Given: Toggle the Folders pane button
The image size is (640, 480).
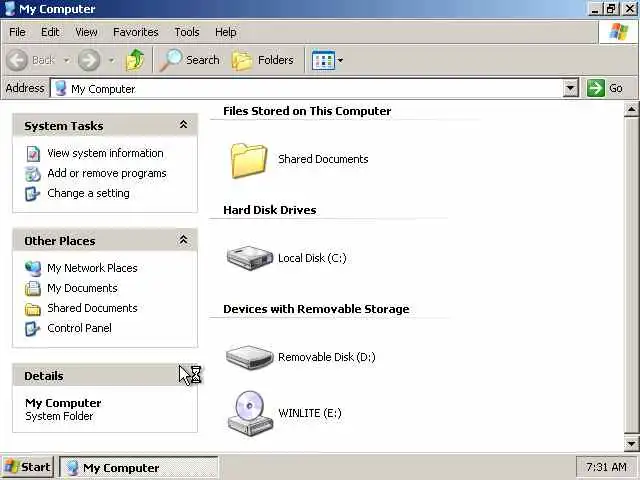Looking at the screenshot, I should coord(262,60).
